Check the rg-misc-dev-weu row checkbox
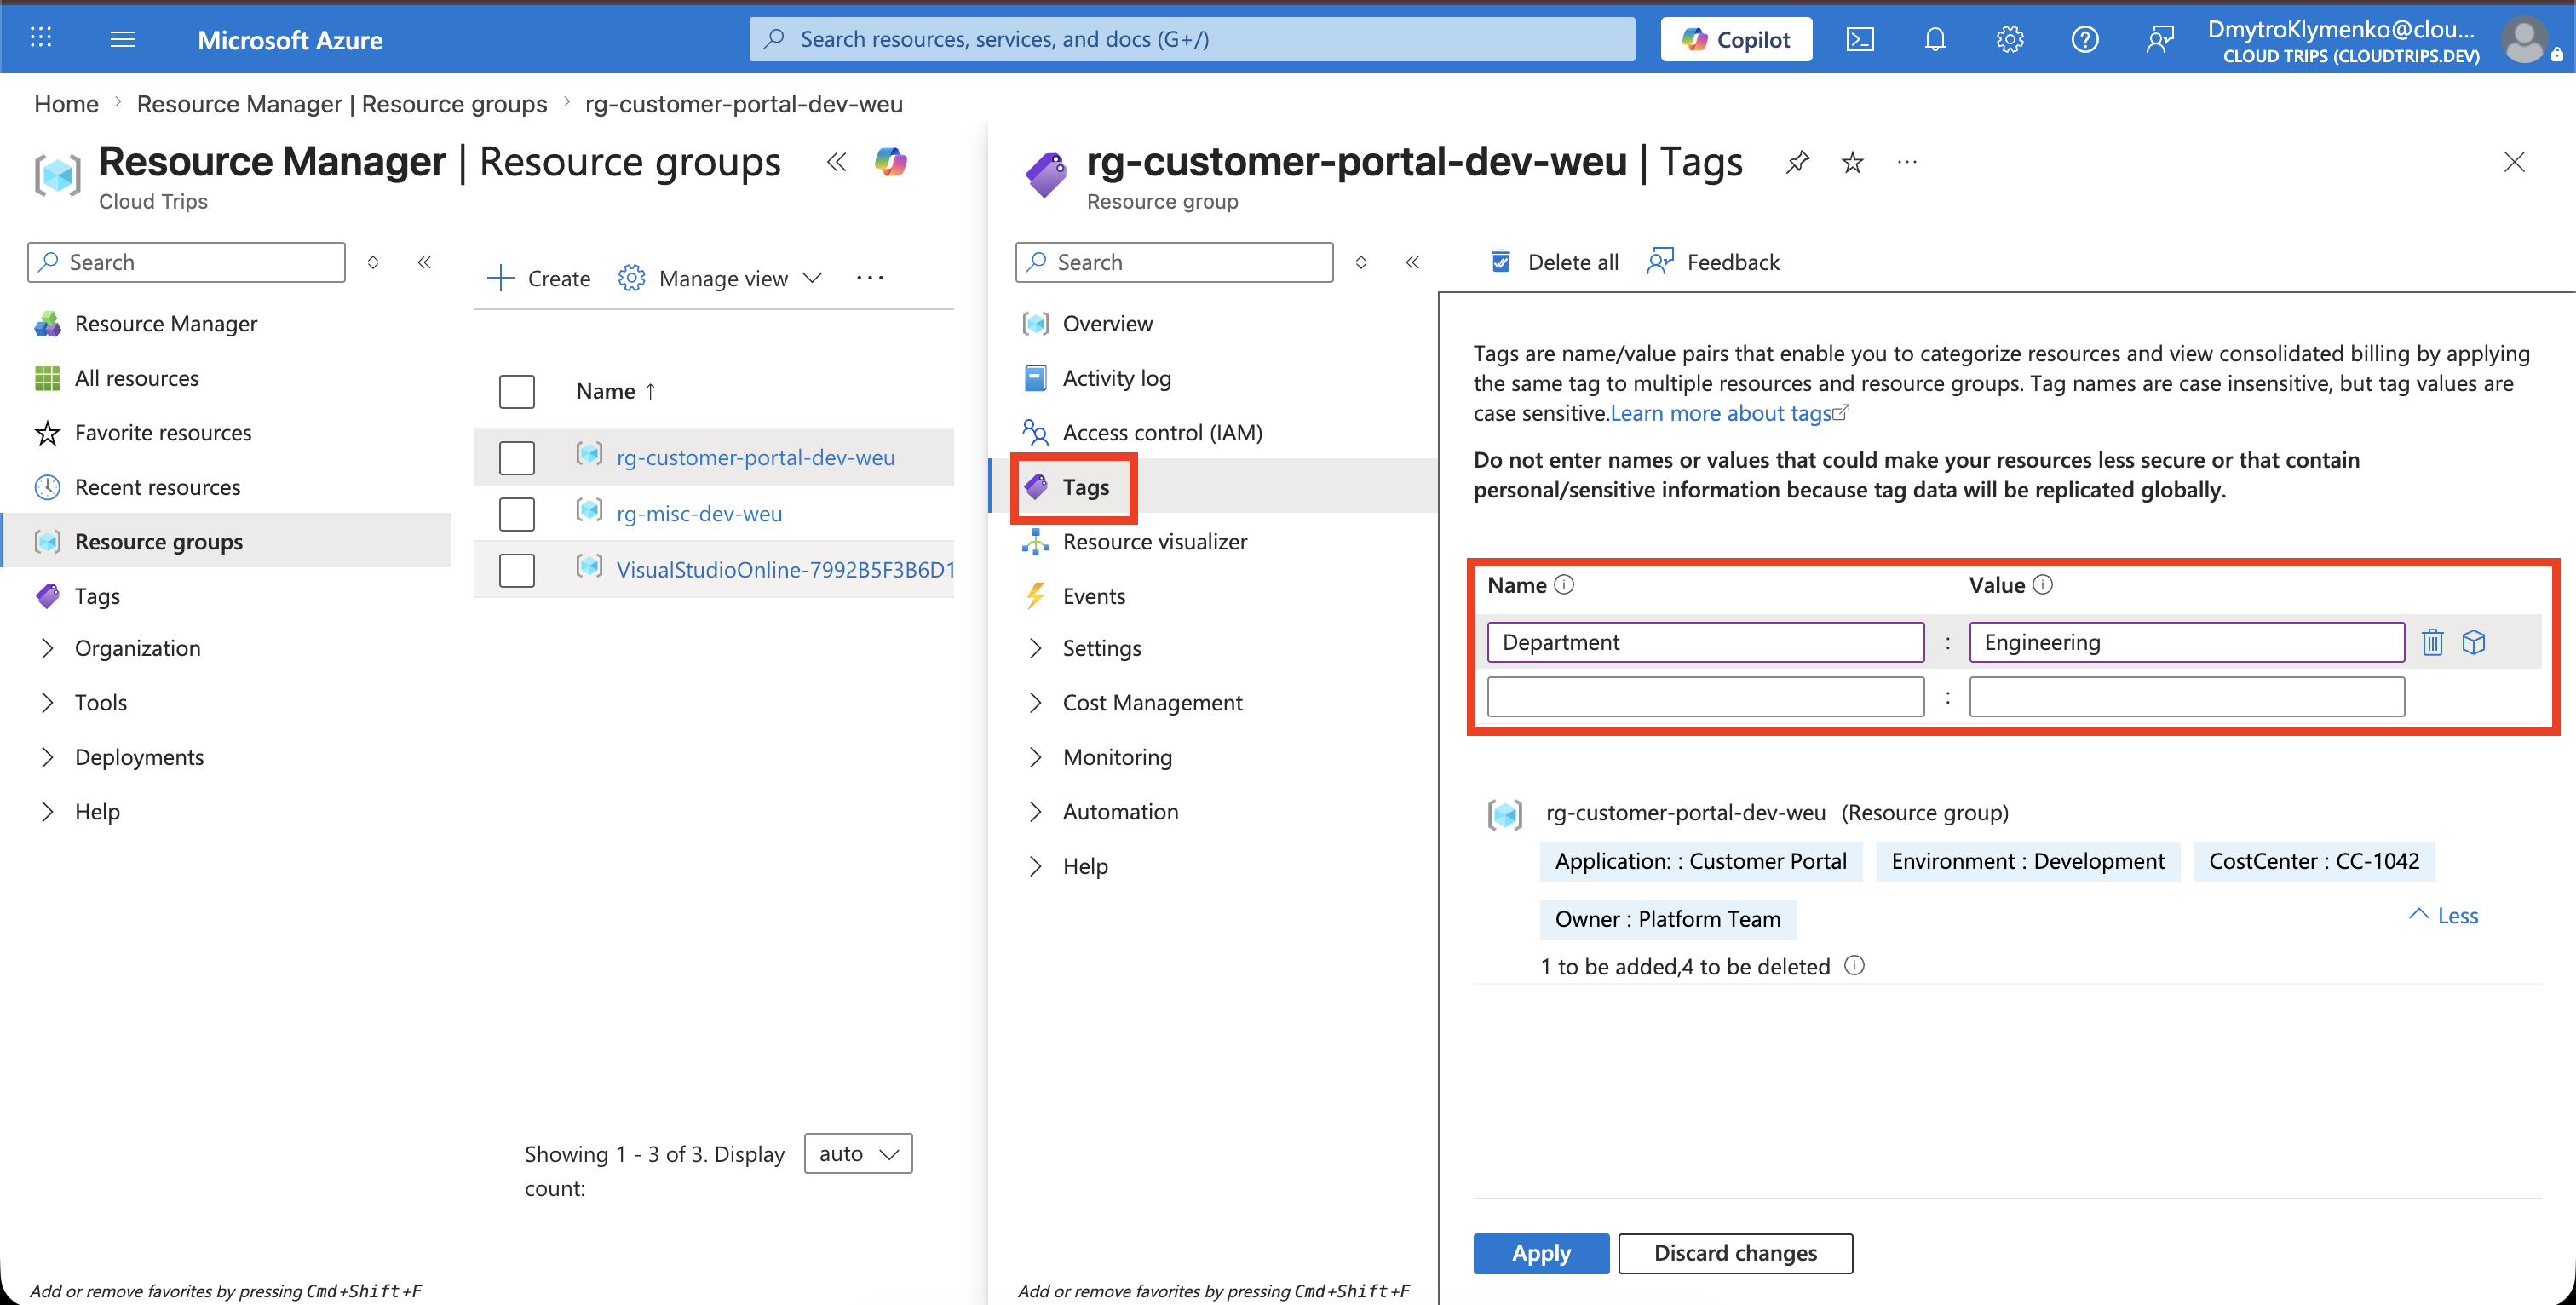 coord(517,514)
